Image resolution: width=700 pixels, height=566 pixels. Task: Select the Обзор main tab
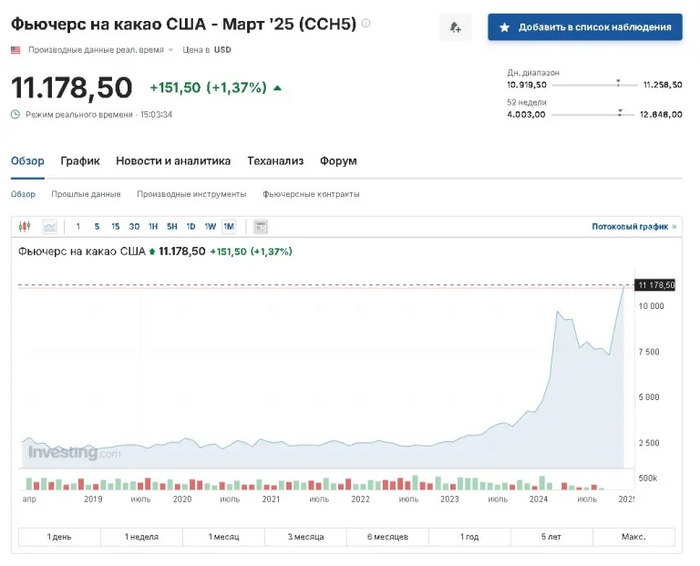point(28,161)
